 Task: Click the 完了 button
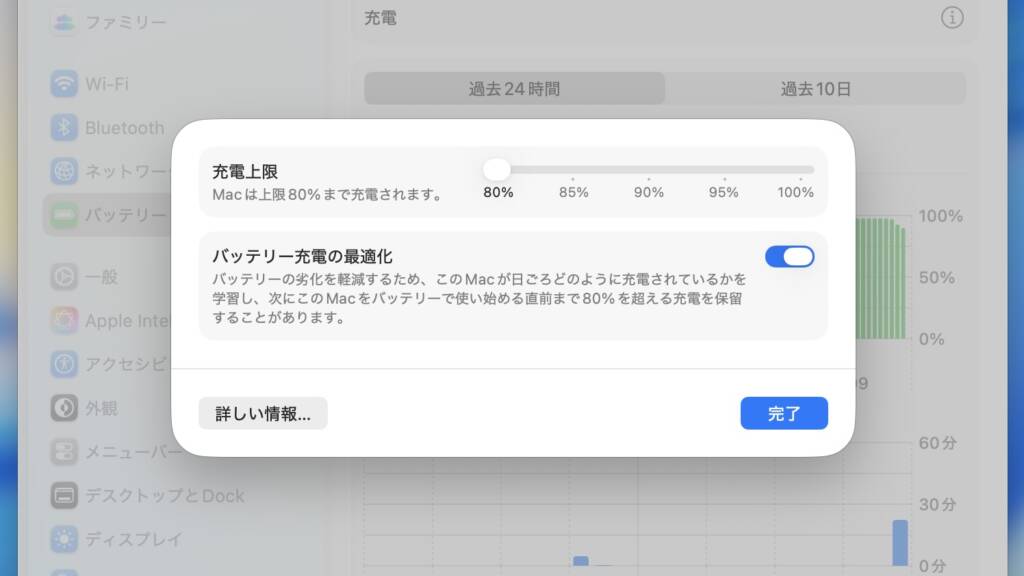click(784, 413)
